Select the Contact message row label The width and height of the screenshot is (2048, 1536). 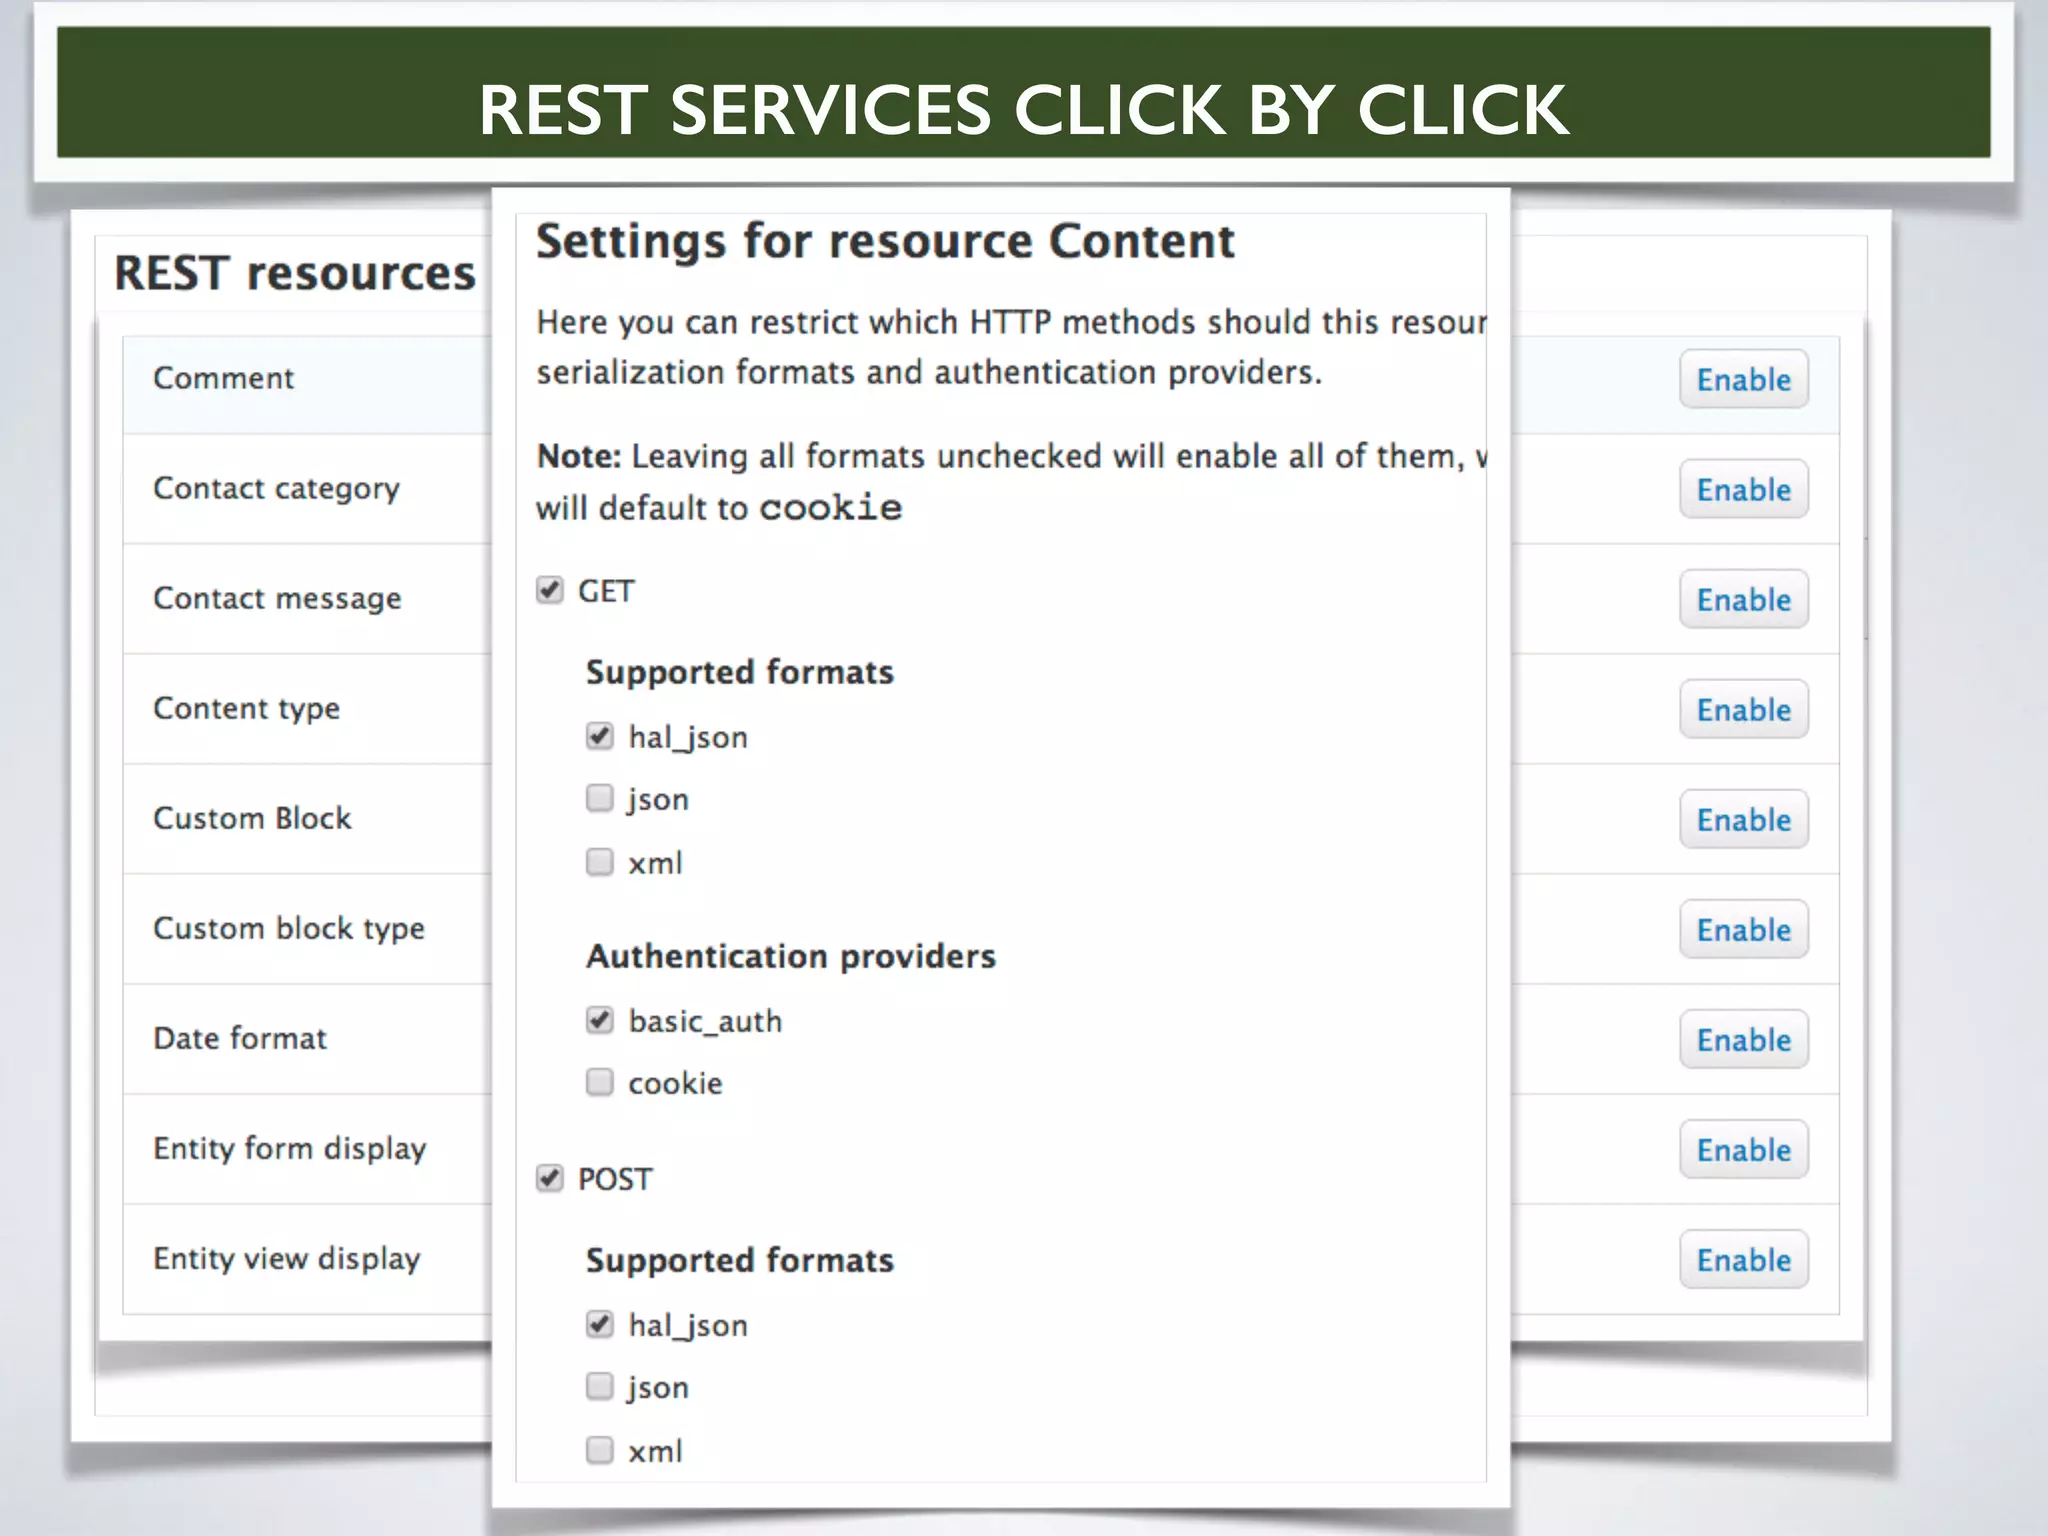[278, 599]
